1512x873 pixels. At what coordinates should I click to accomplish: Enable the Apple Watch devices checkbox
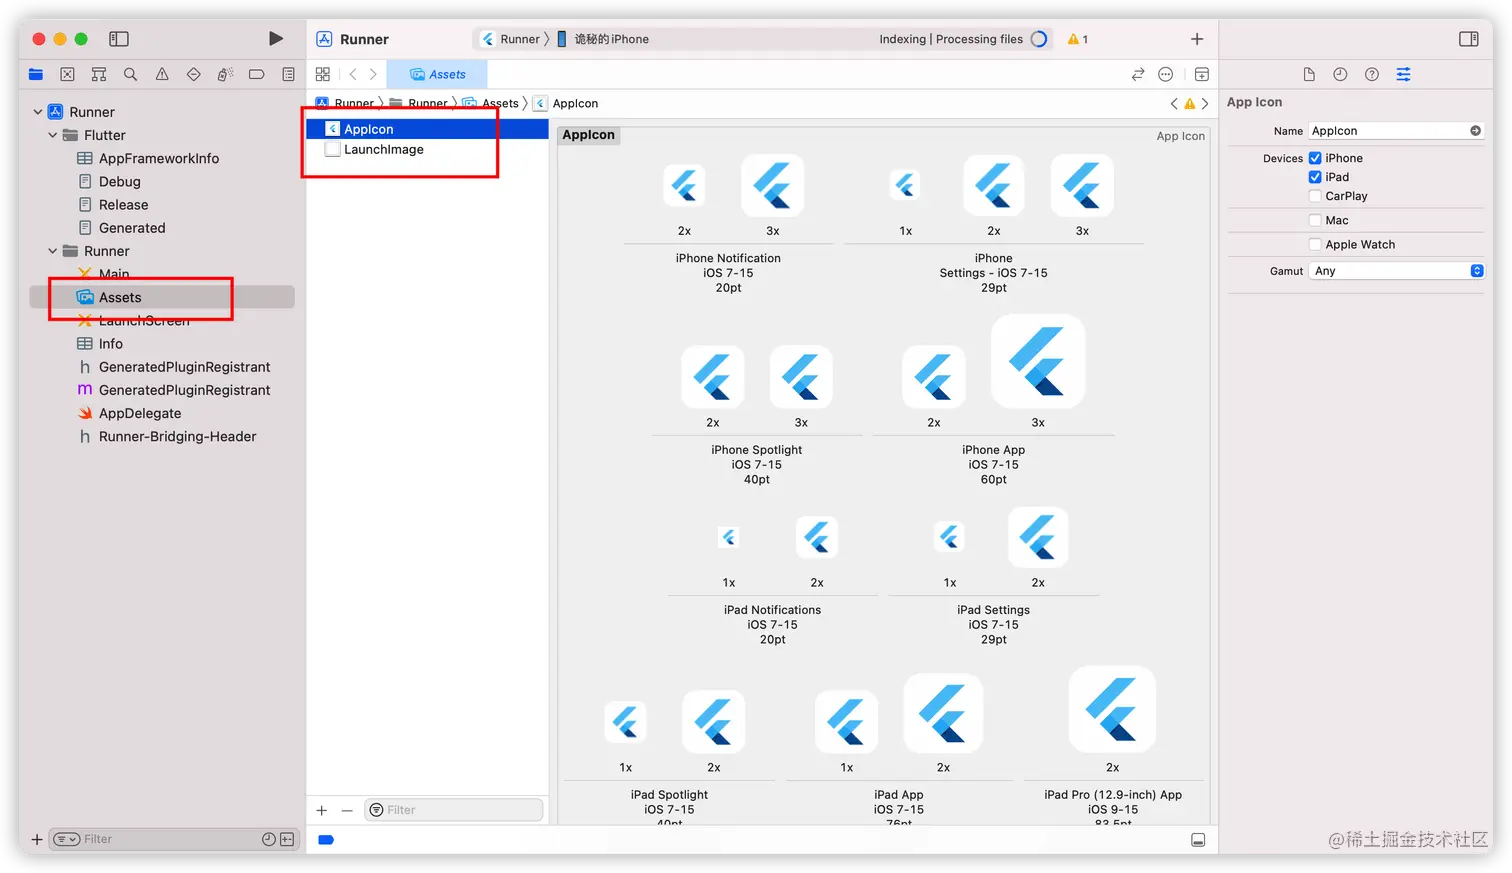[1315, 244]
